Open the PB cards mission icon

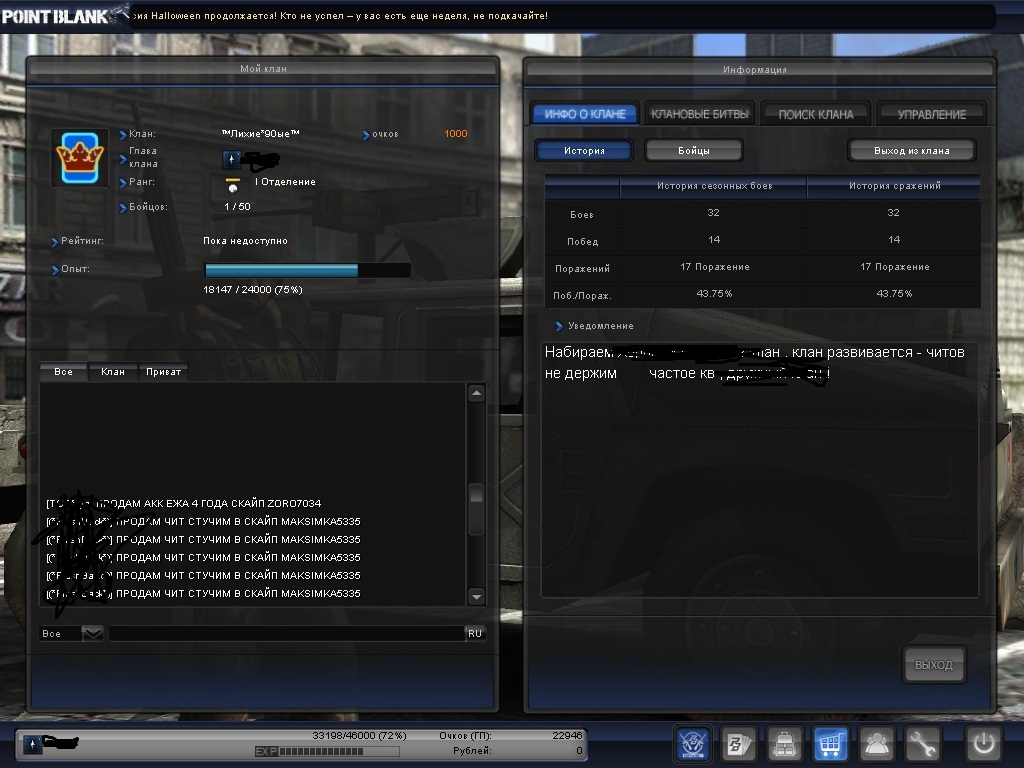tap(739, 744)
